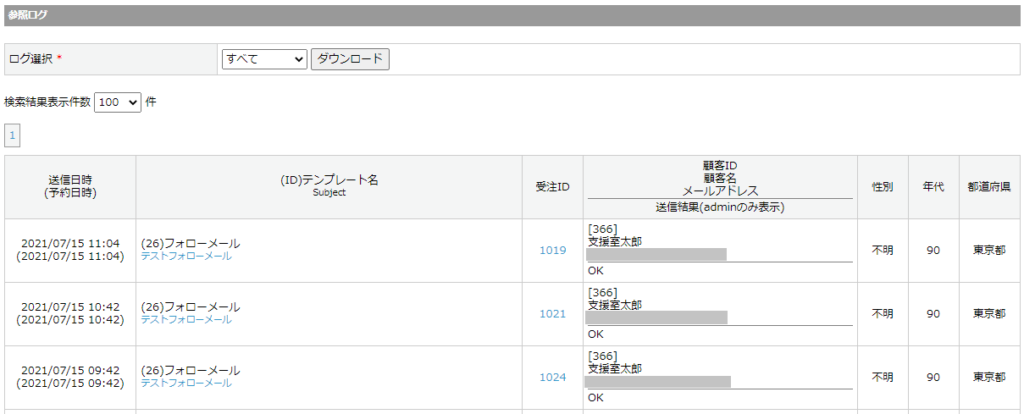Click the 年代 column header

tap(933, 187)
